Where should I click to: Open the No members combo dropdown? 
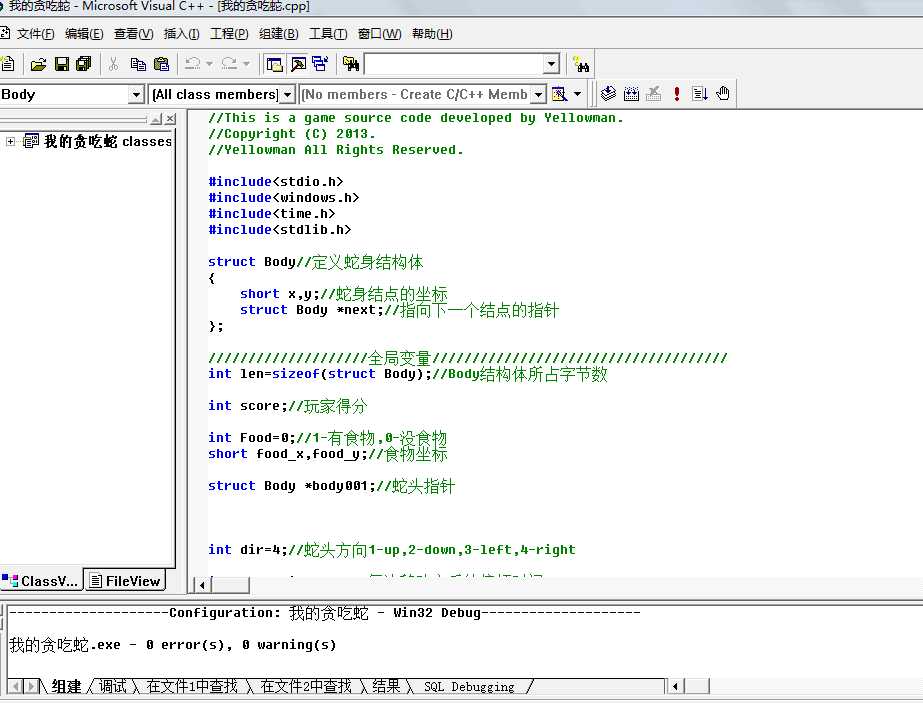(538, 94)
